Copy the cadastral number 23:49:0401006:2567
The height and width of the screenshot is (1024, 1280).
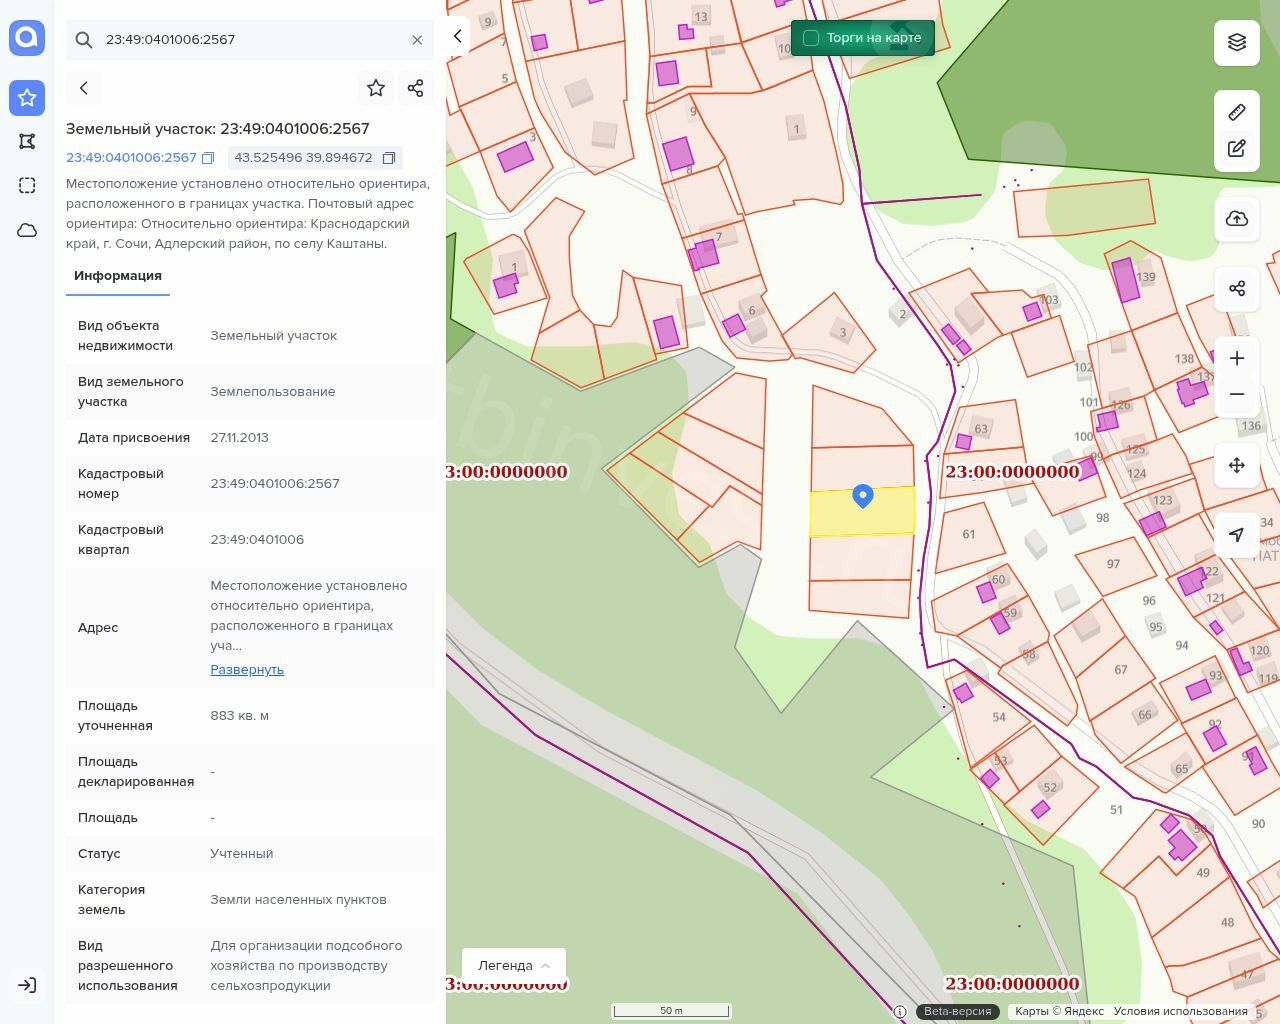(x=208, y=158)
